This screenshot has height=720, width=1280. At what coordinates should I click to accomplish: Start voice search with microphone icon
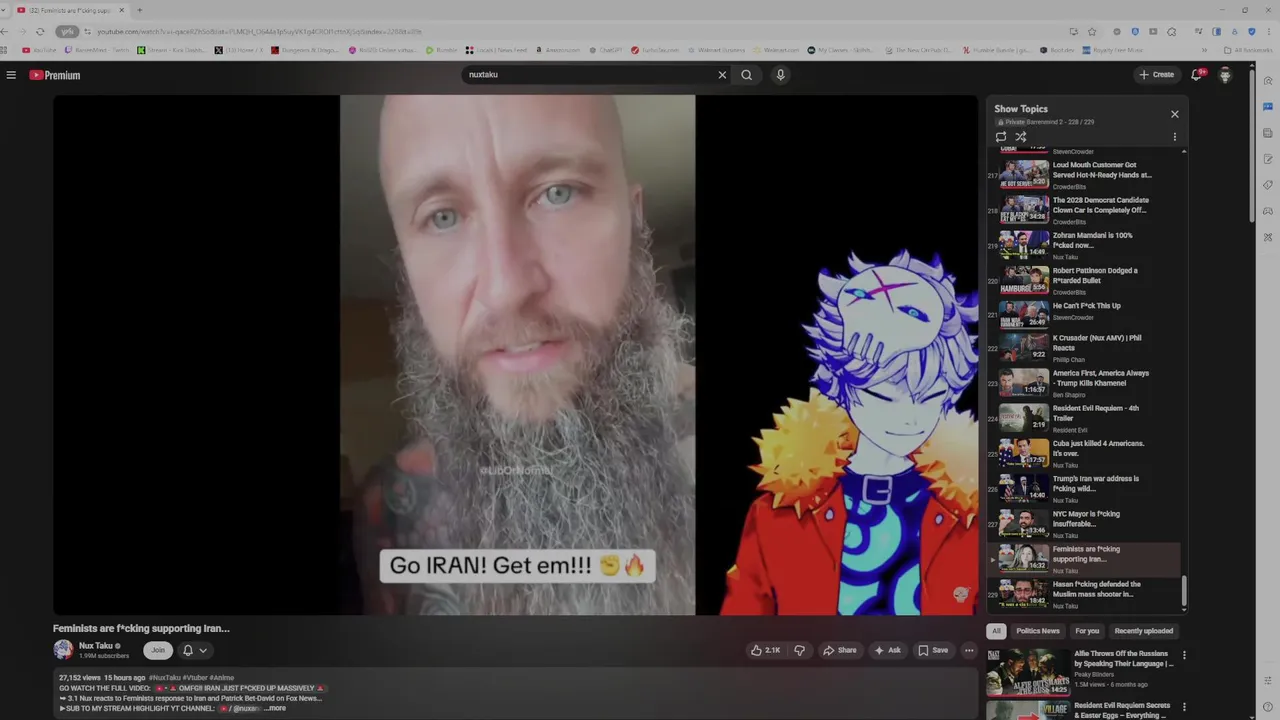(780, 75)
